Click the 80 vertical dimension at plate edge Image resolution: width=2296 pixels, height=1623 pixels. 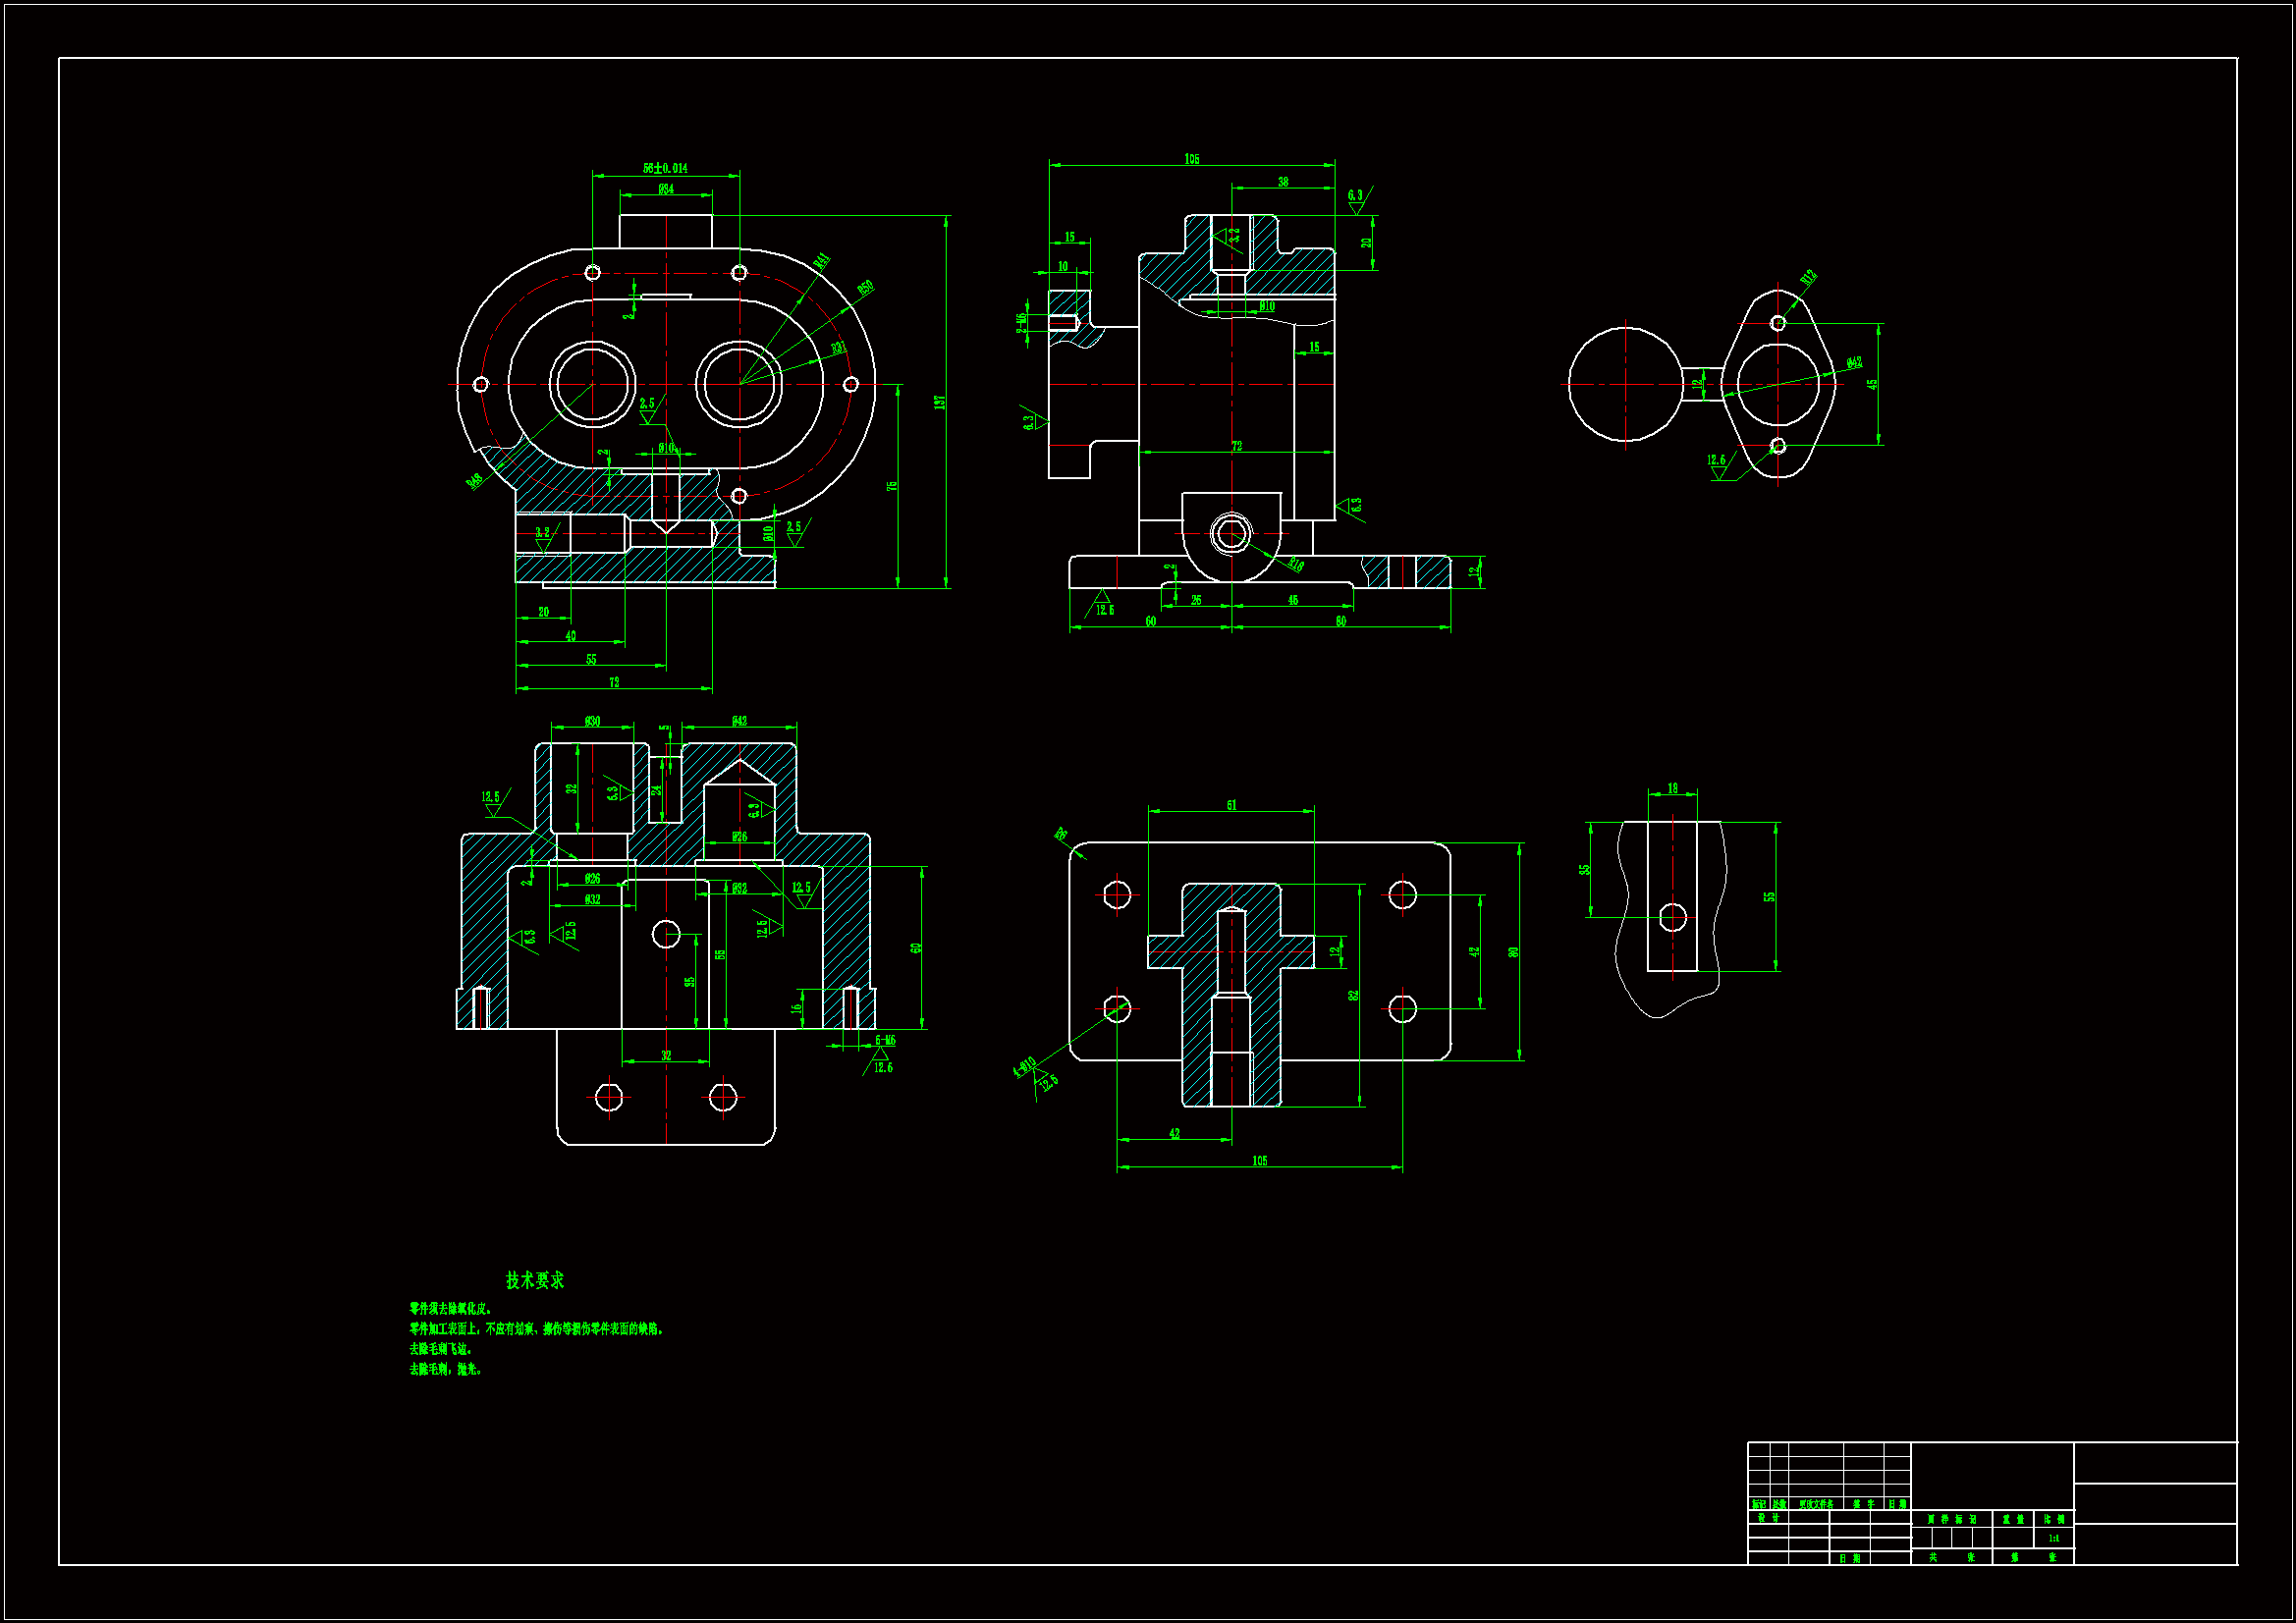point(1513,952)
